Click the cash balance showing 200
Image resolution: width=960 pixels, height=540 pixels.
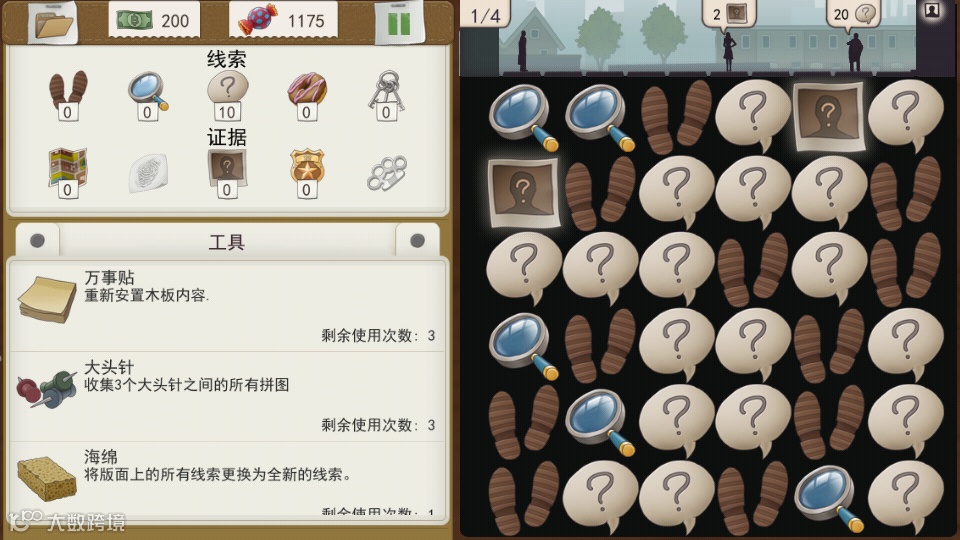point(154,20)
